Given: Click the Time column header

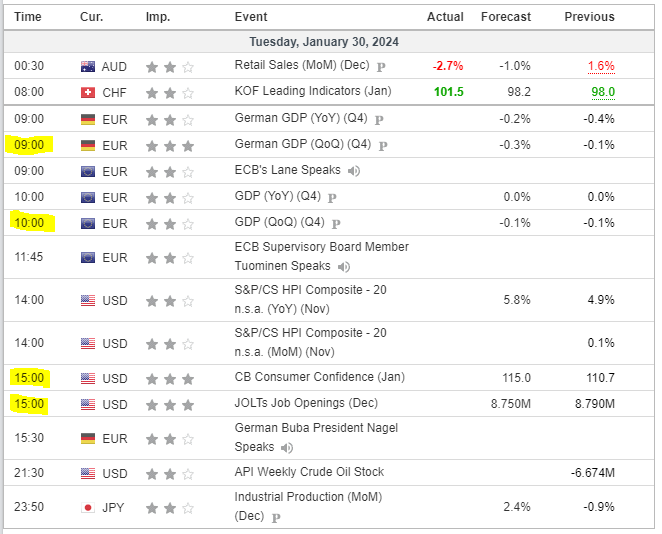Looking at the screenshot, I should pos(28,16).
